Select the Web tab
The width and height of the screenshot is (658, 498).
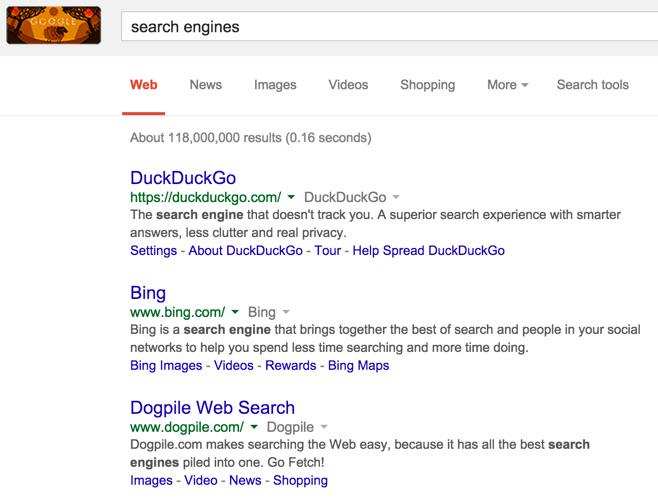pos(144,85)
